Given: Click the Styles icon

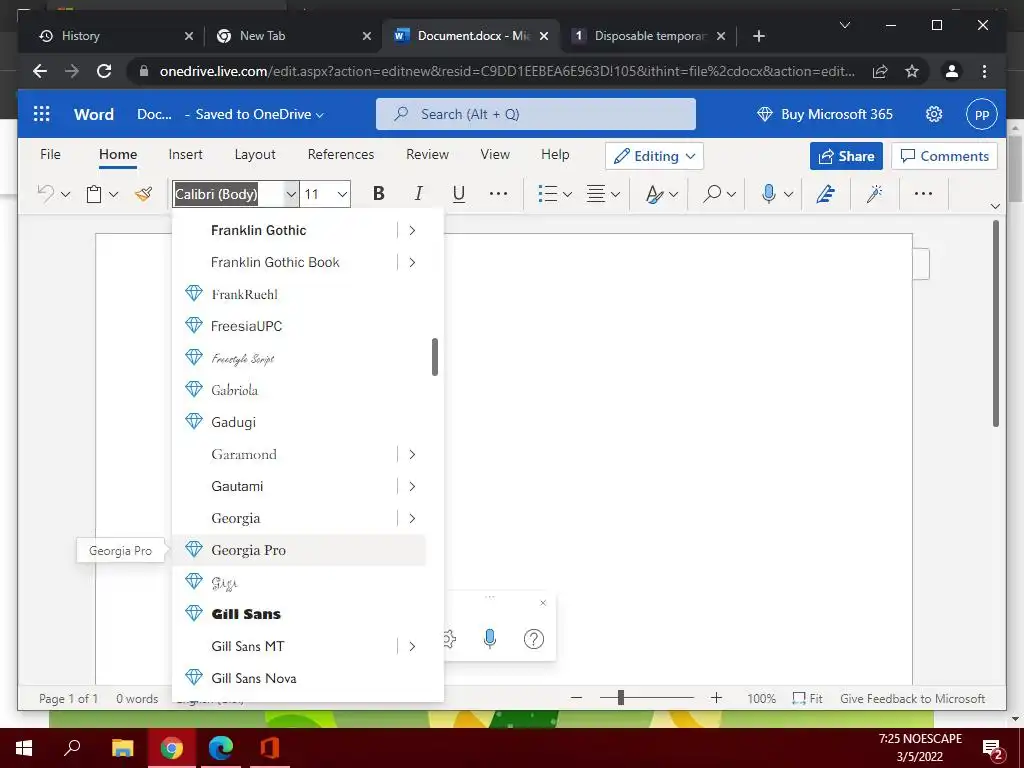Looking at the screenshot, I should (x=654, y=194).
